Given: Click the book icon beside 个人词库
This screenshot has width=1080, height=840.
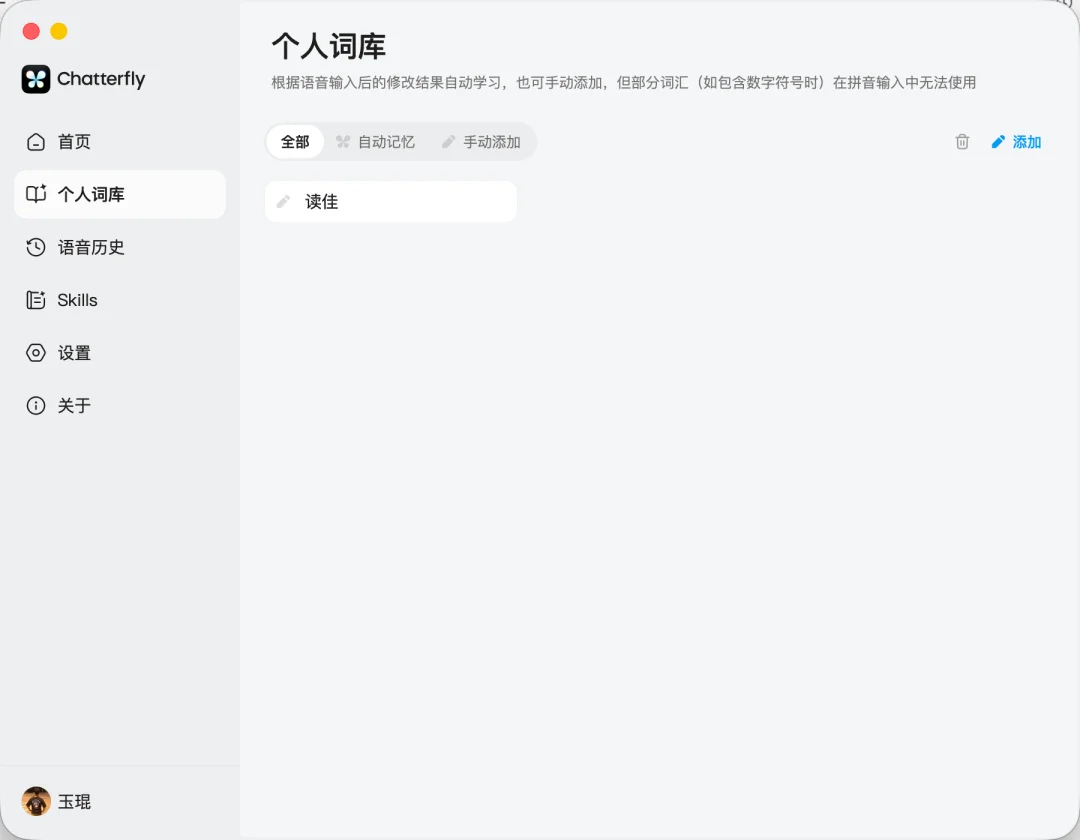Looking at the screenshot, I should click(x=36, y=194).
